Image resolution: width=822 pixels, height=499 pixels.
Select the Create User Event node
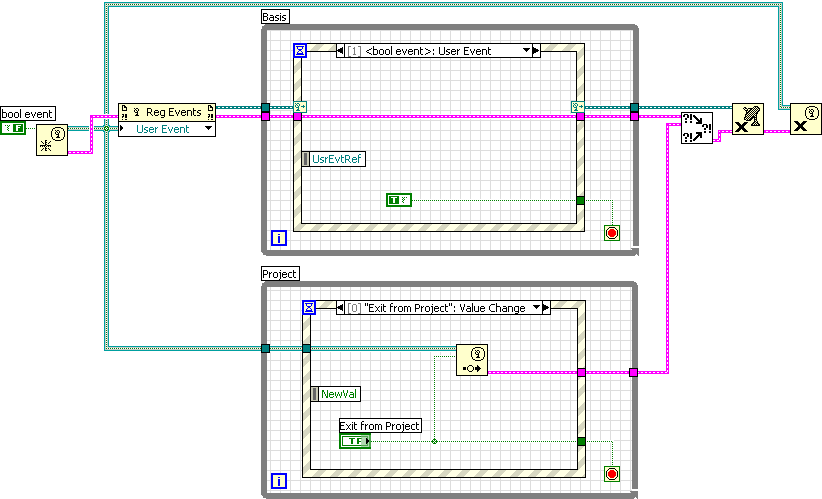52,140
